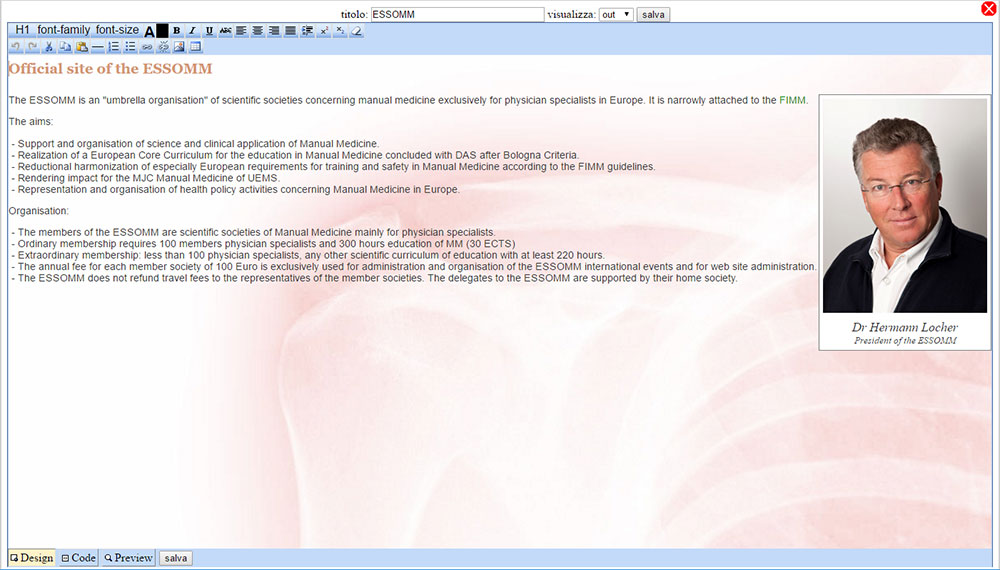This screenshot has width=1000, height=570.
Task: Click the line about MJC Manual Medicine of UEMS
Action: tap(145, 178)
